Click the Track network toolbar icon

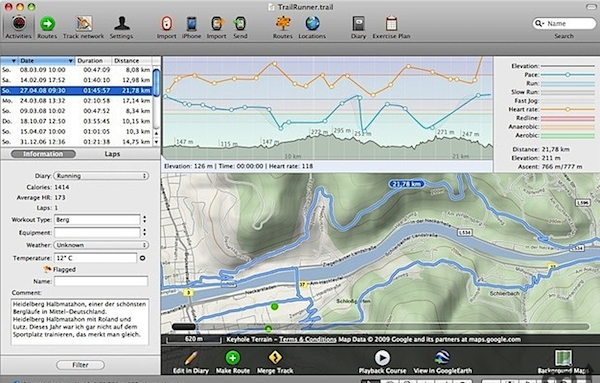click(x=83, y=24)
